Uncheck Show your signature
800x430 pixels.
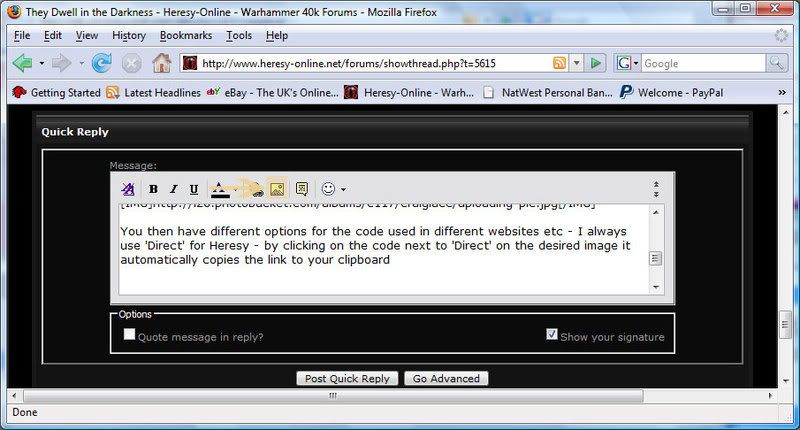(x=552, y=334)
